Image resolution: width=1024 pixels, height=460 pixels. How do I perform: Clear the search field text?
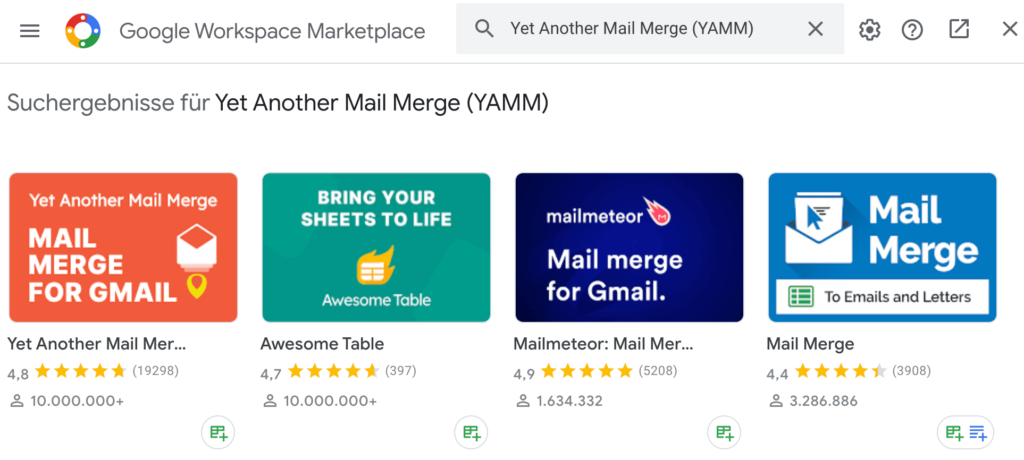[816, 29]
